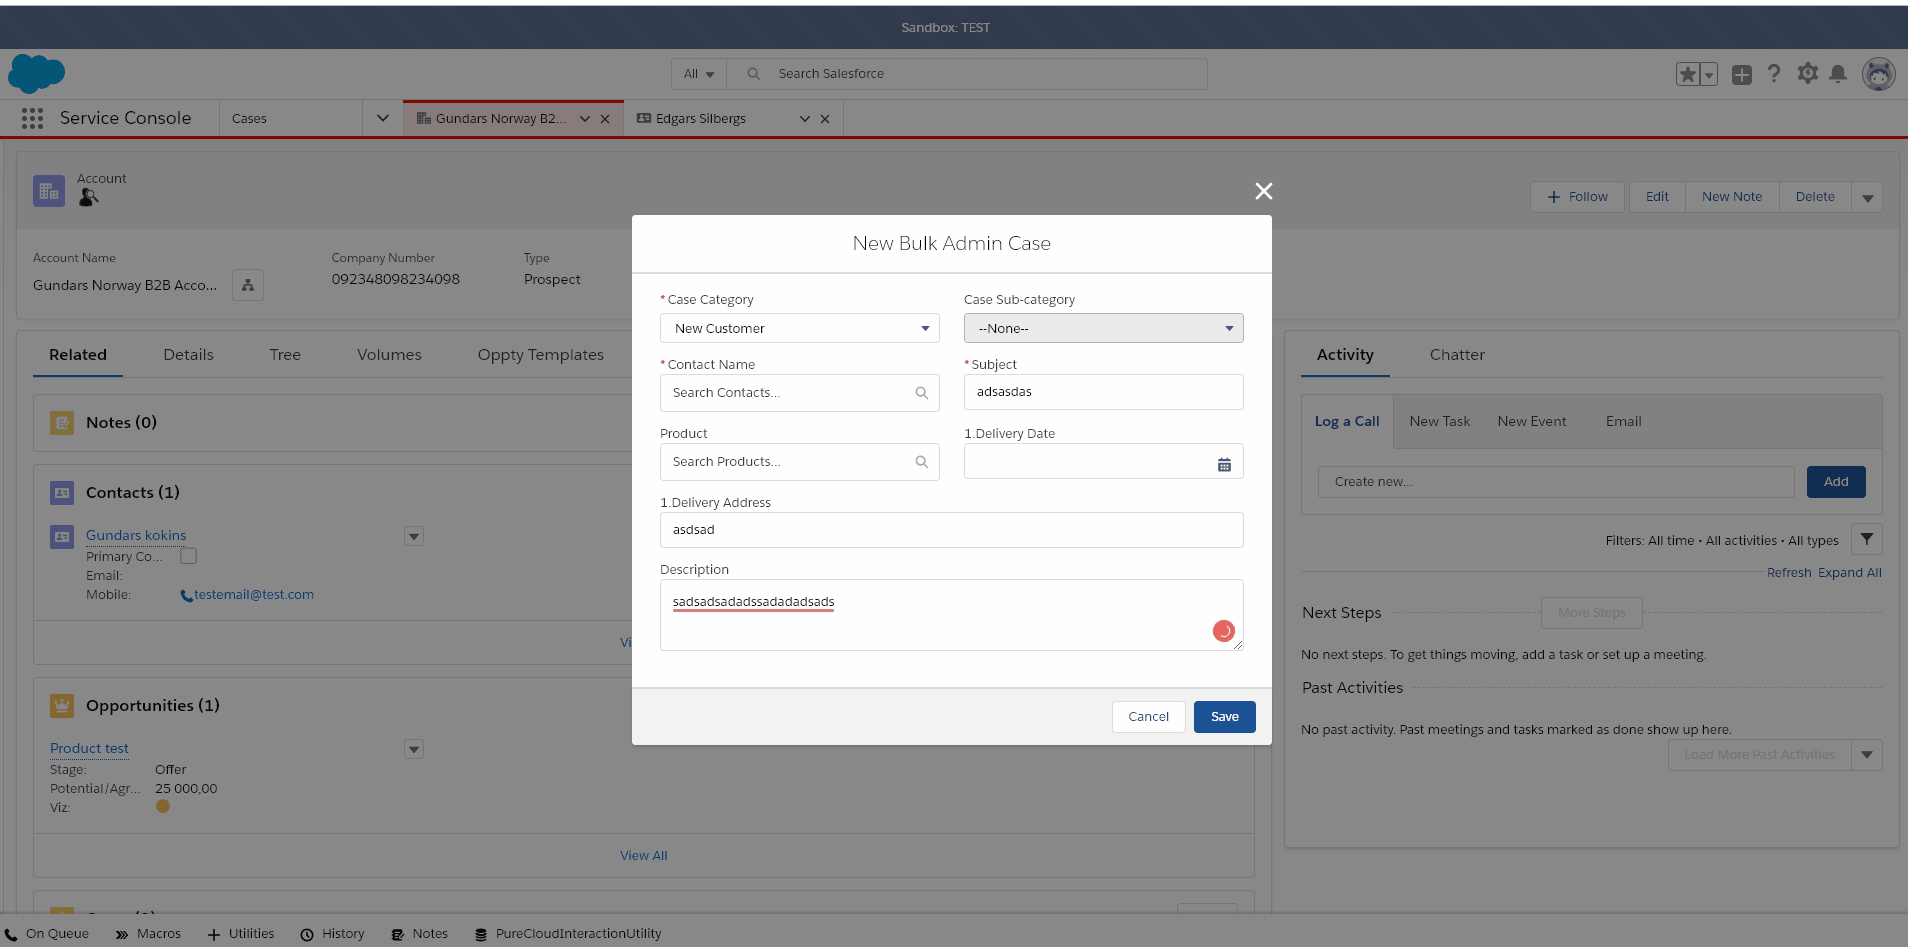This screenshot has height=947, width=1908.
Task: Click the yellow Viz status indicator dot
Action: pyautogui.click(x=162, y=806)
